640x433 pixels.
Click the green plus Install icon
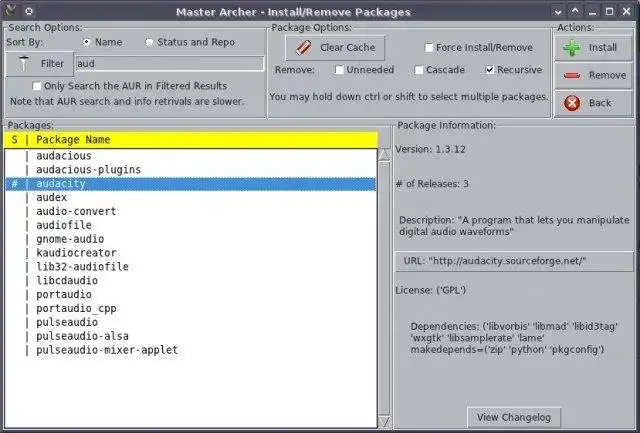click(x=572, y=48)
